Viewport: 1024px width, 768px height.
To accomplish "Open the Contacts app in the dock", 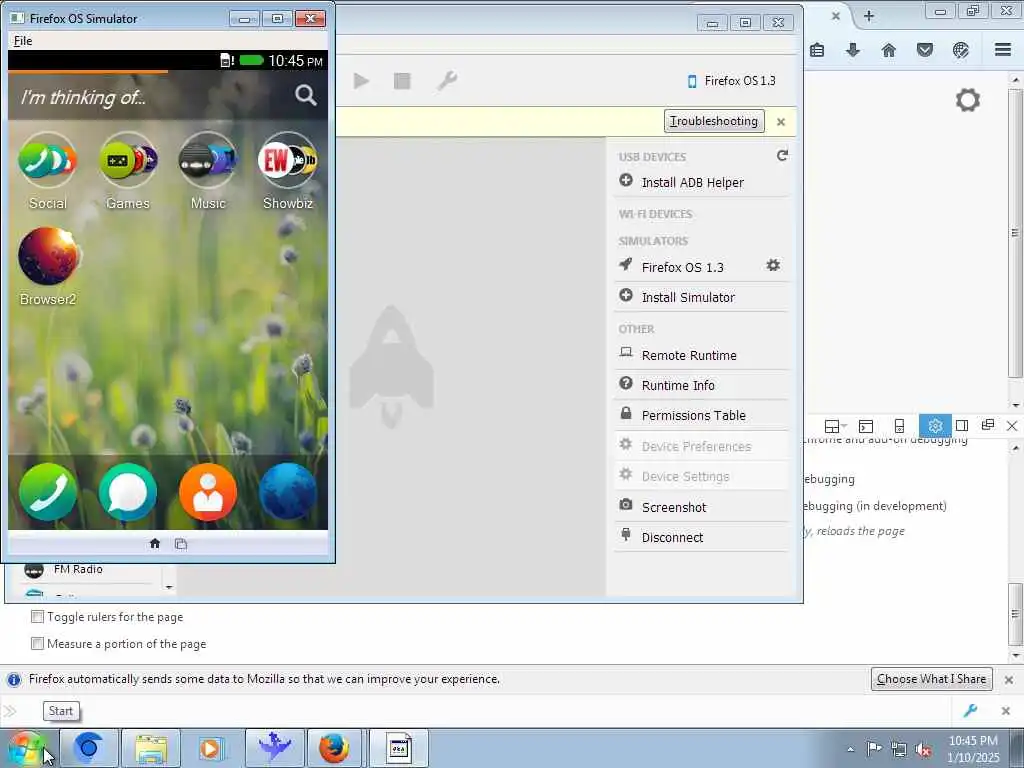I will click(208, 492).
